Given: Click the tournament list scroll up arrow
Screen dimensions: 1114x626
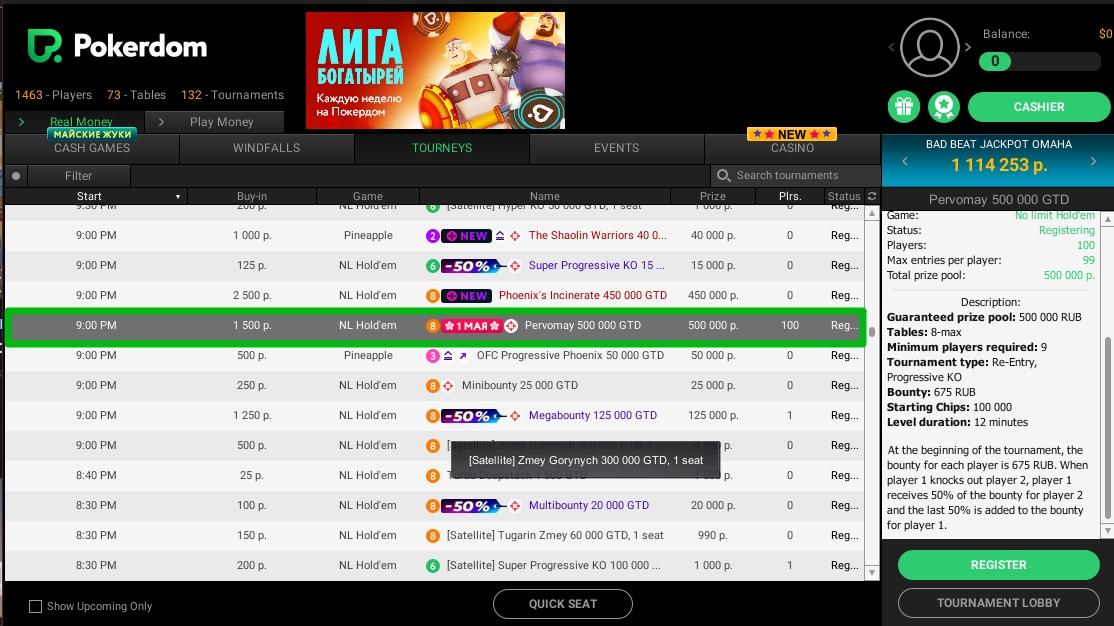Looking at the screenshot, I should coord(872,213).
